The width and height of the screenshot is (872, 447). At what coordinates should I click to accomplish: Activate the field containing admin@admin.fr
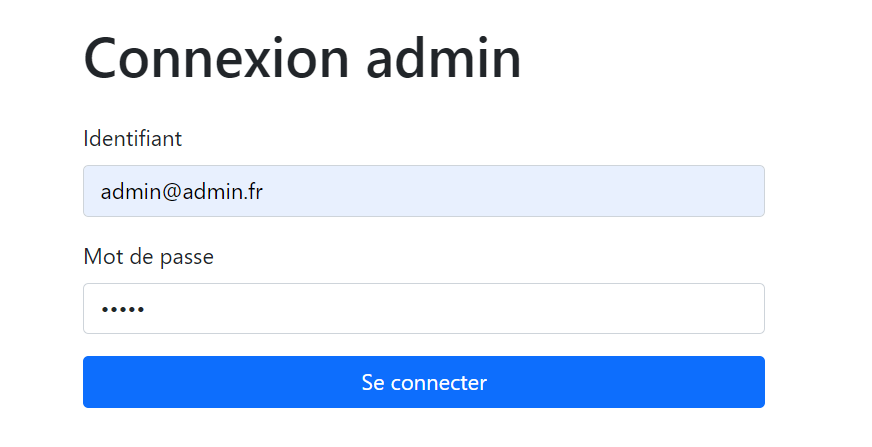(x=423, y=191)
